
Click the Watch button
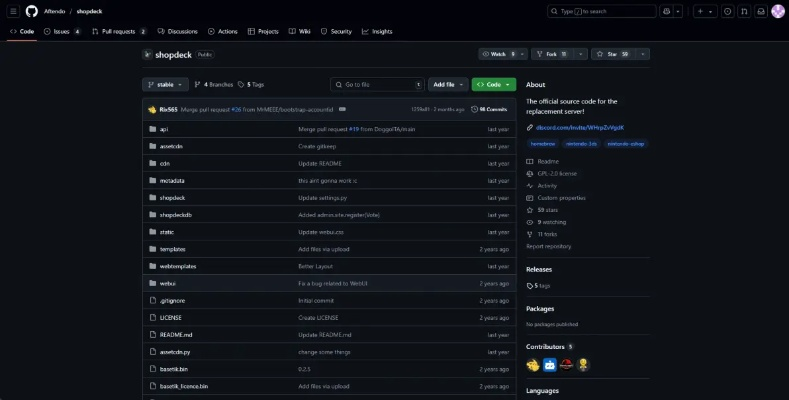coord(498,54)
